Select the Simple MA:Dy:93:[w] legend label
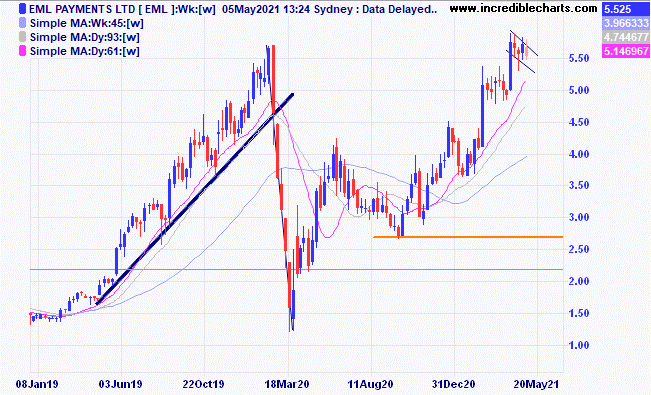 pyautogui.click(x=85, y=37)
